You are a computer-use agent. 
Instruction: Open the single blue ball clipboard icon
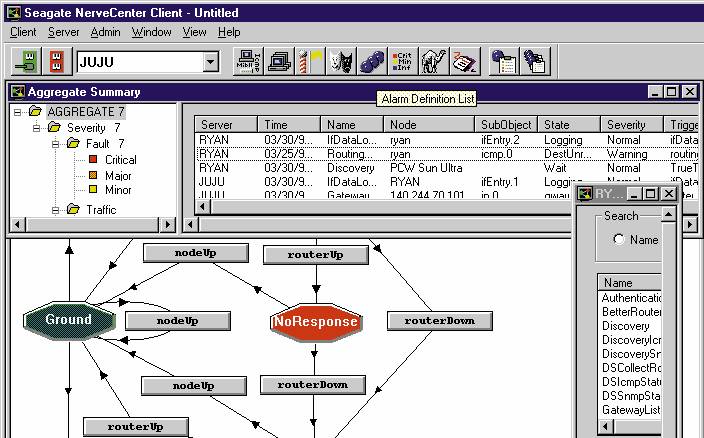coord(503,61)
